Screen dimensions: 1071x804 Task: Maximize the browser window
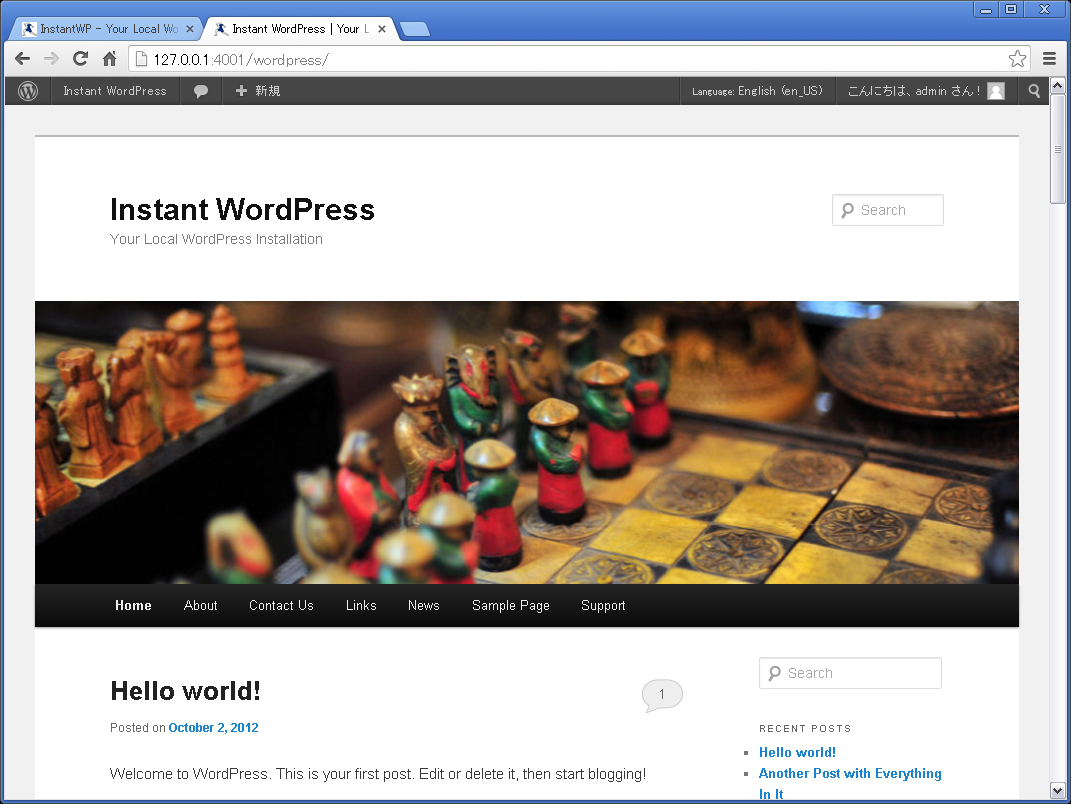tap(1011, 10)
